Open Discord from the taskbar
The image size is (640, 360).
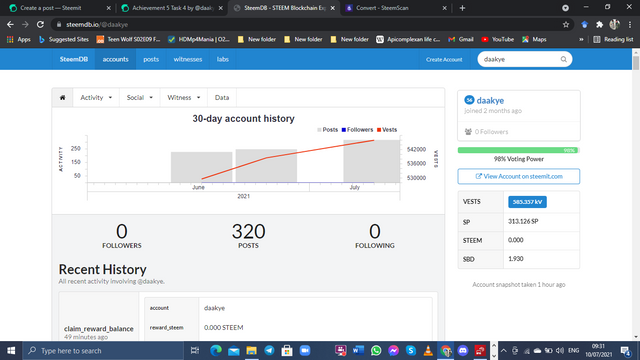462,351
